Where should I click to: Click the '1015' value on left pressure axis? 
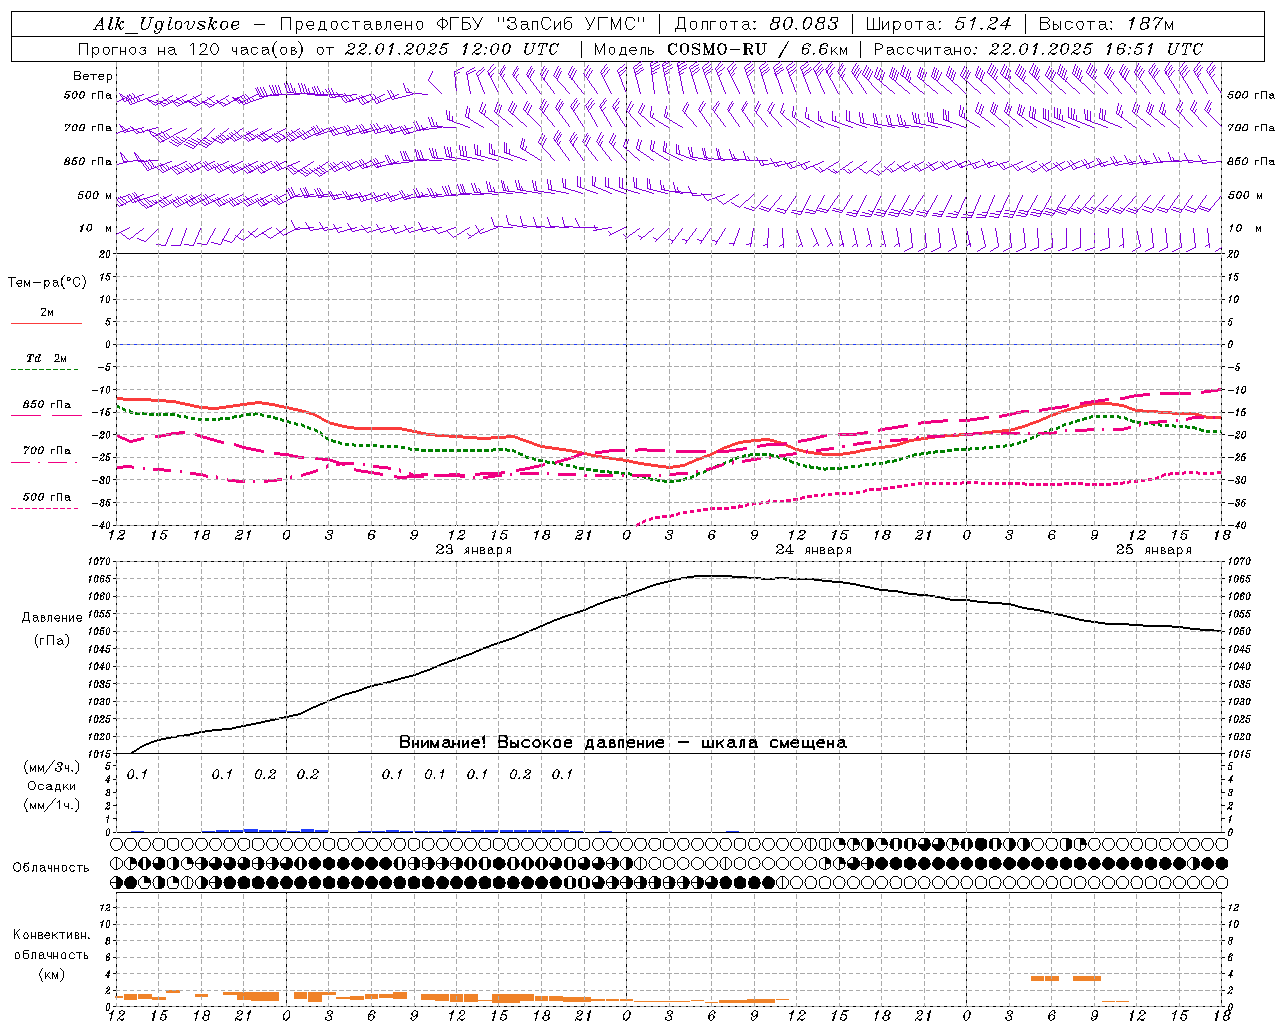tap(101, 754)
